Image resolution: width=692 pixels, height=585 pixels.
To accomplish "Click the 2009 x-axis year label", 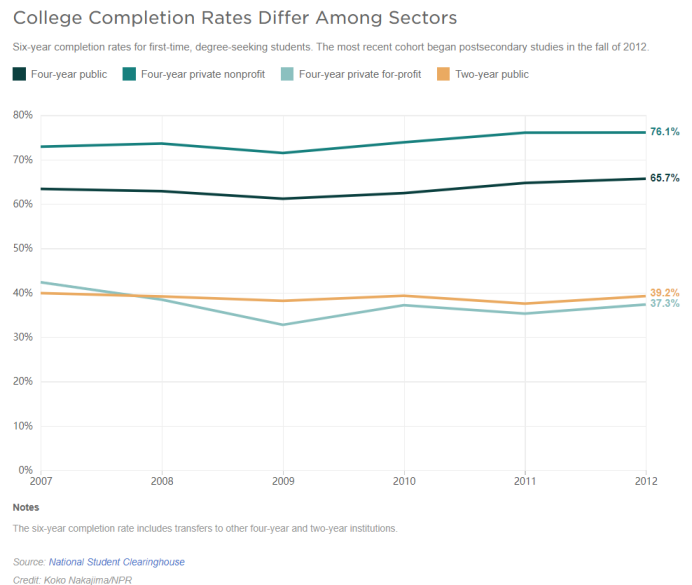I will point(284,481).
